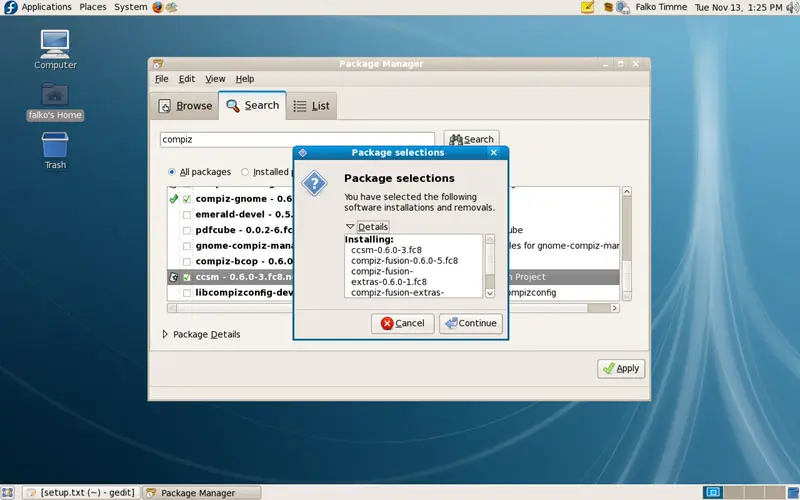Image resolution: width=800 pixels, height=500 pixels.
Task: Check the libcompizconfig-devel checkbox
Action: (187, 293)
